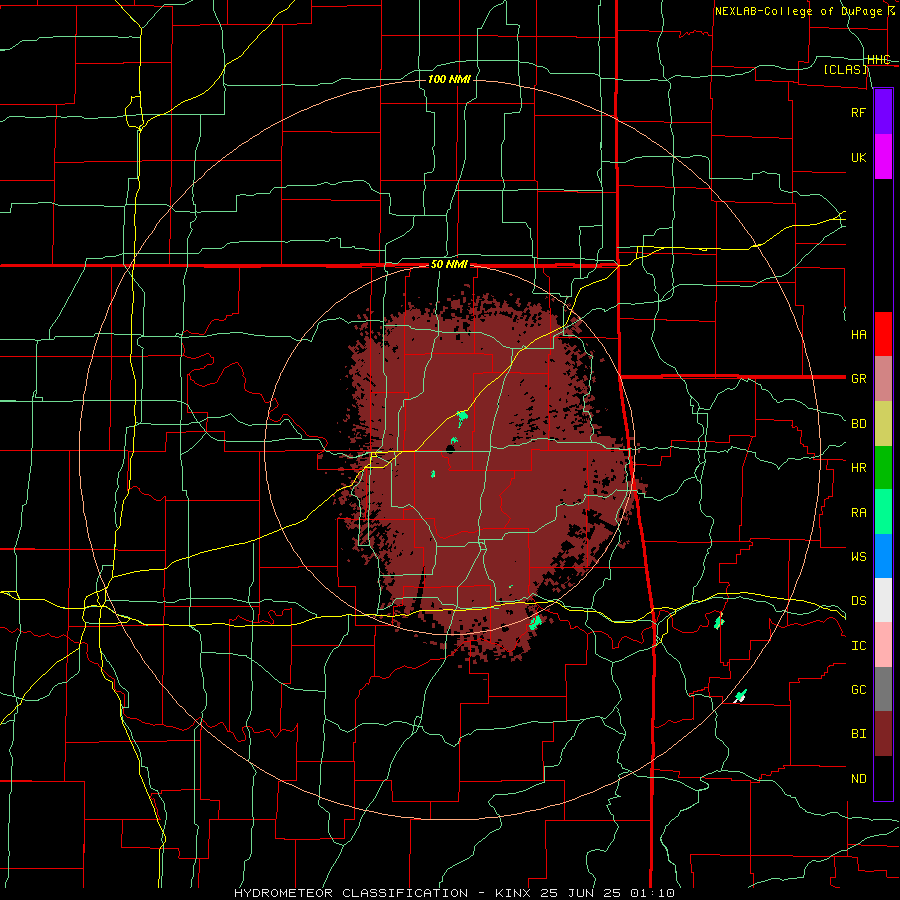The height and width of the screenshot is (900, 900).
Task: Select the GR pink legend swatch
Action: [x=883, y=379]
